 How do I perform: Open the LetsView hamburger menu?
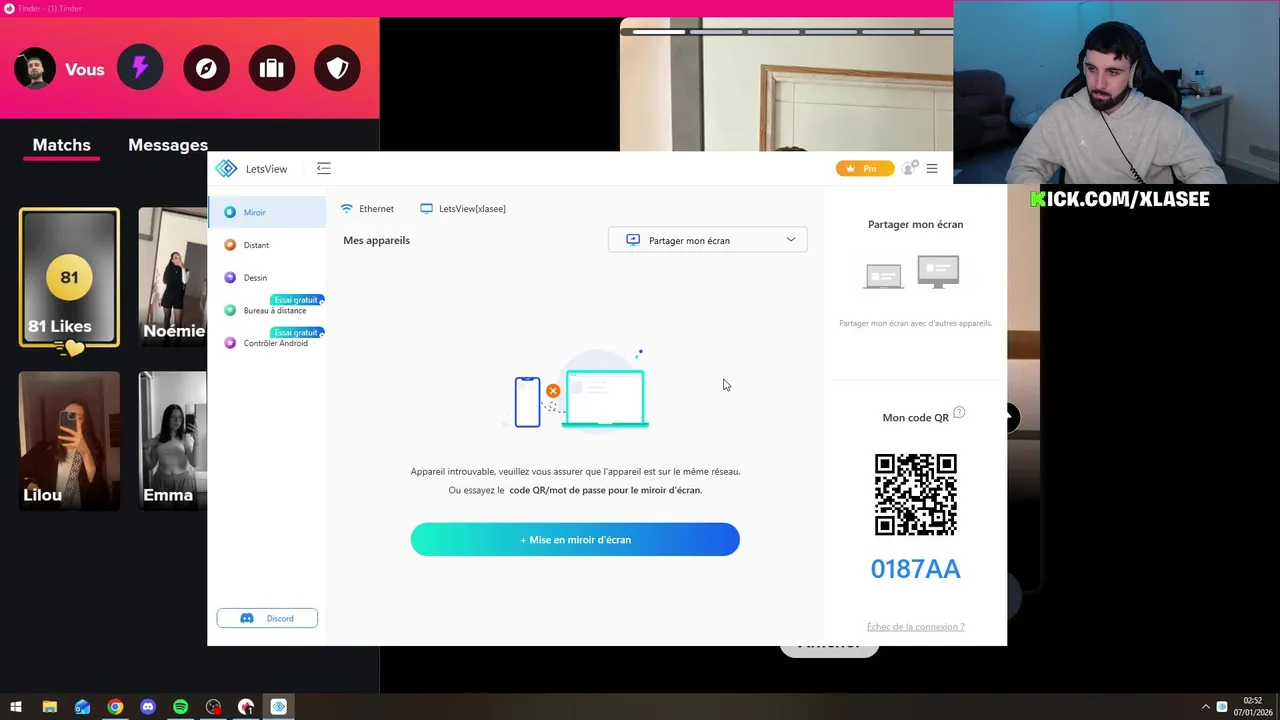pyautogui.click(x=932, y=168)
